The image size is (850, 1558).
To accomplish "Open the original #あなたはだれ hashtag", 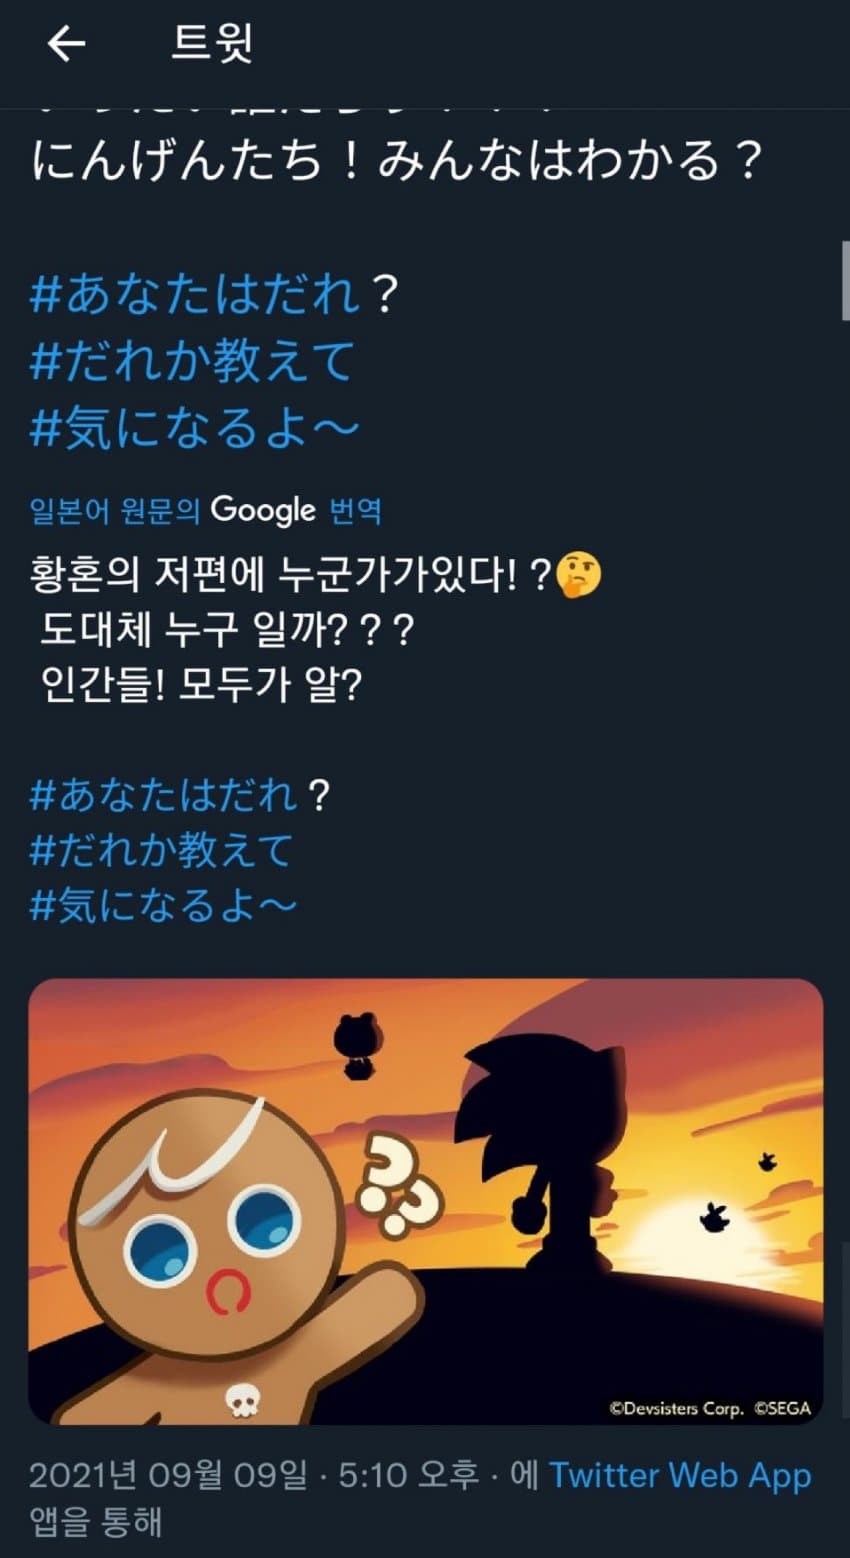I will click(x=196, y=295).
